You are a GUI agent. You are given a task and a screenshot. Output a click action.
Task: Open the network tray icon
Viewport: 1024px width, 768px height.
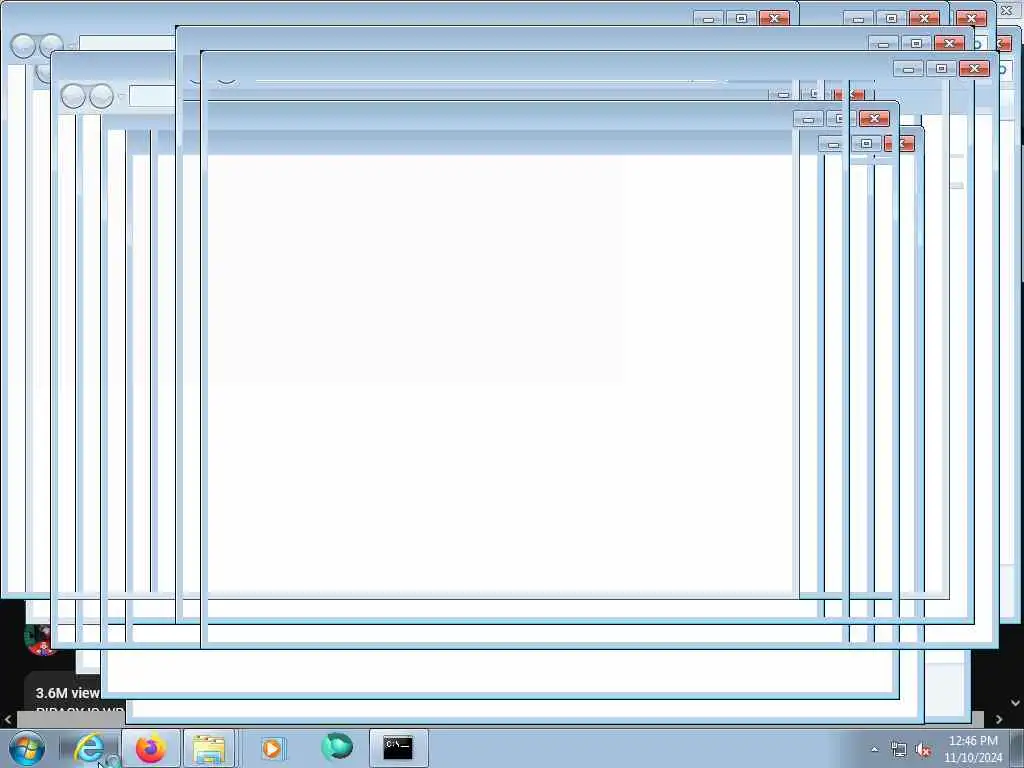[x=899, y=750]
